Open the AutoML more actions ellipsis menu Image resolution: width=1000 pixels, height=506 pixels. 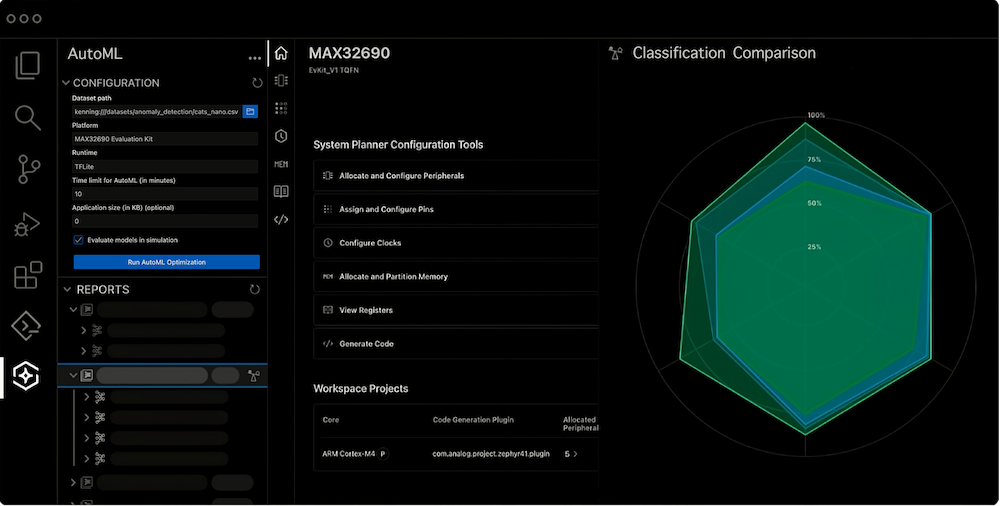255,58
